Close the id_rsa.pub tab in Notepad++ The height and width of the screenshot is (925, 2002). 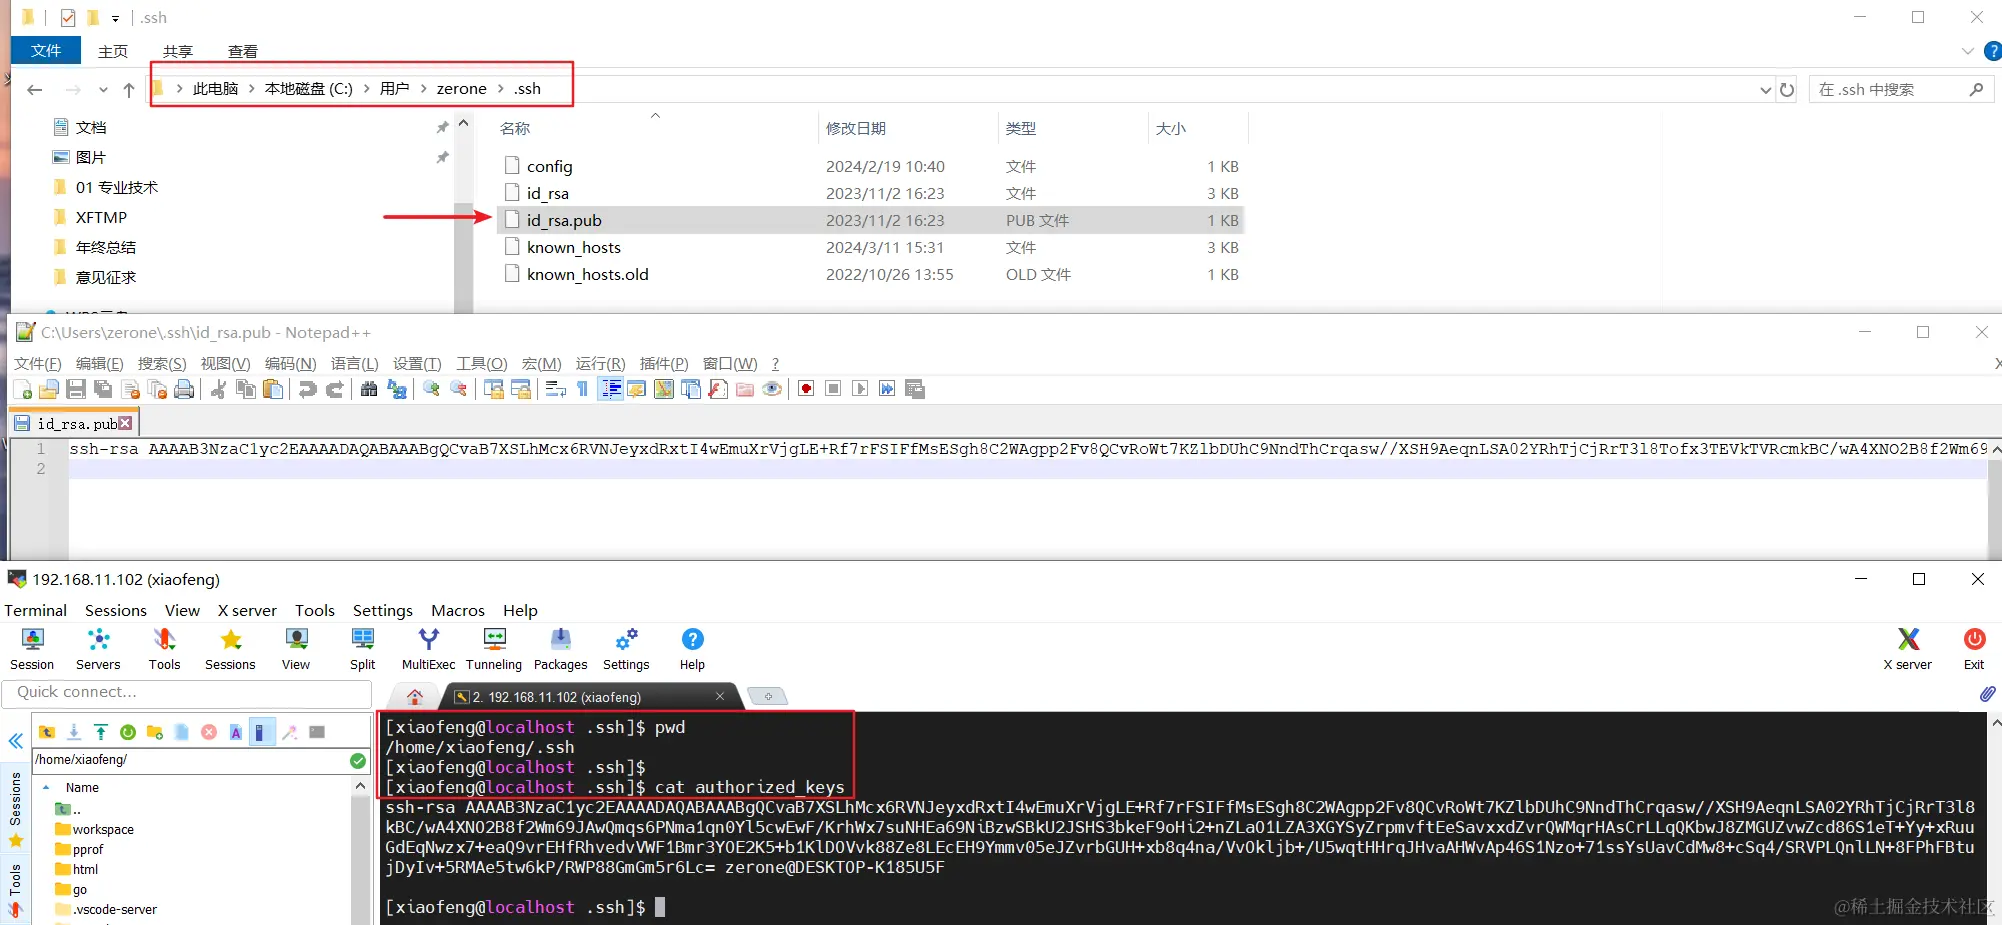point(125,423)
